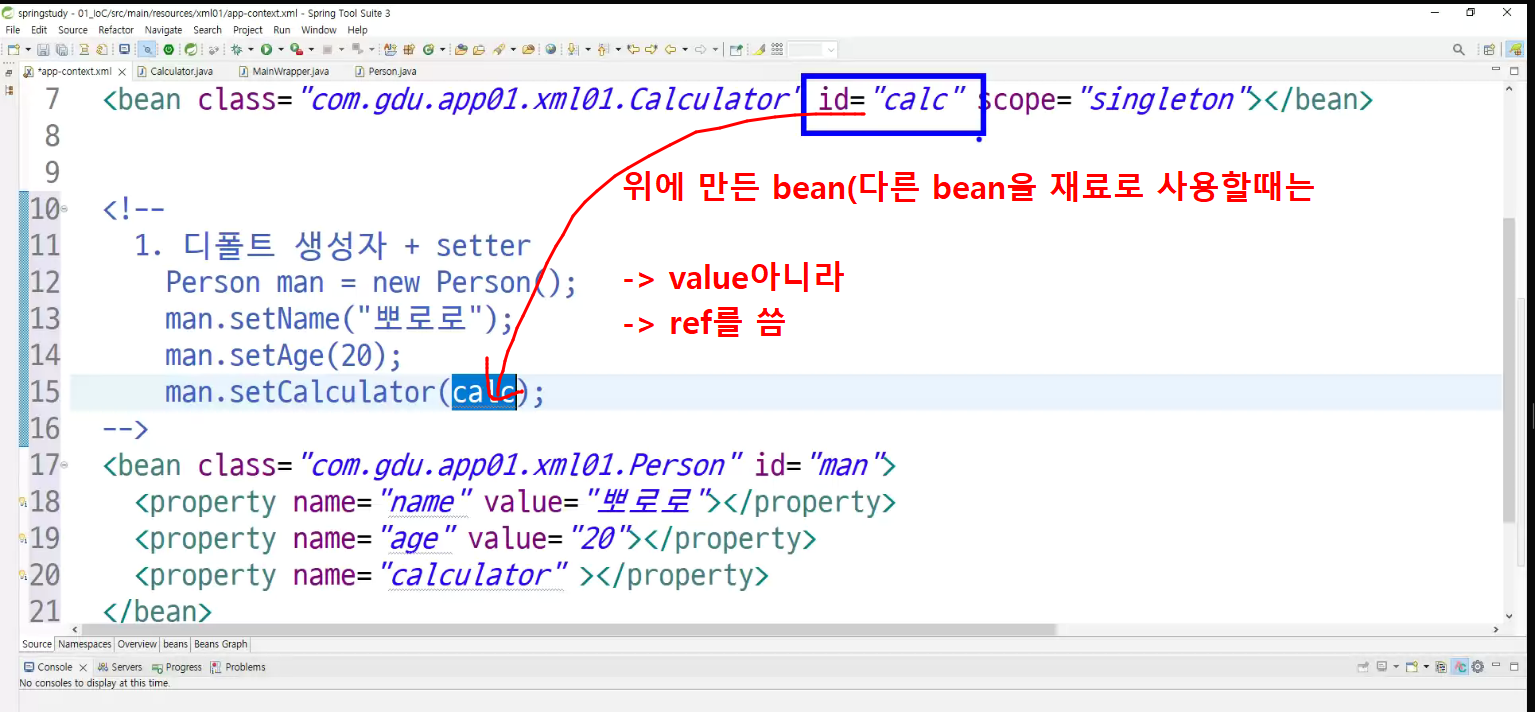The height and width of the screenshot is (712, 1535).
Task: Click the Last Edit Location icon
Action: click(x=633, y=49)
